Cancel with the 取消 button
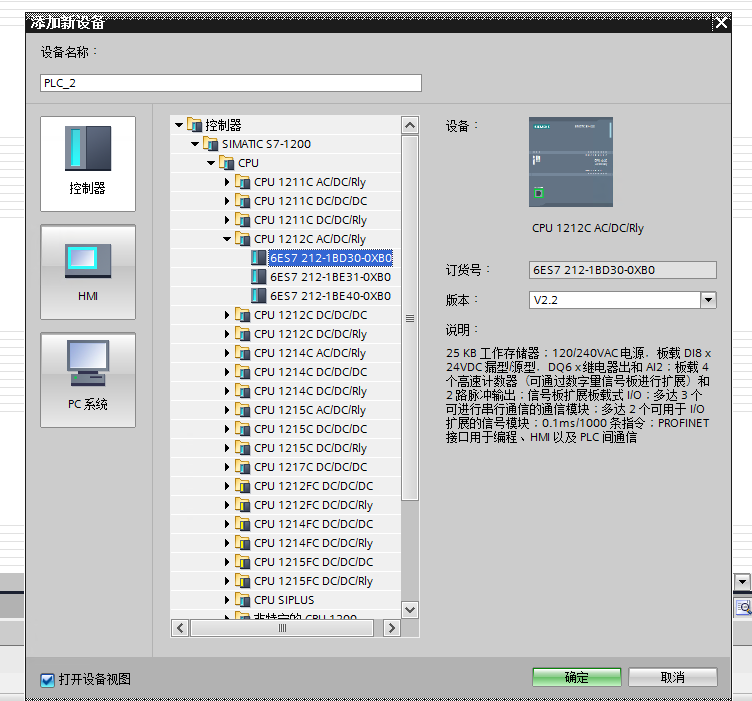The image size is (752, 701). [673, 677]
